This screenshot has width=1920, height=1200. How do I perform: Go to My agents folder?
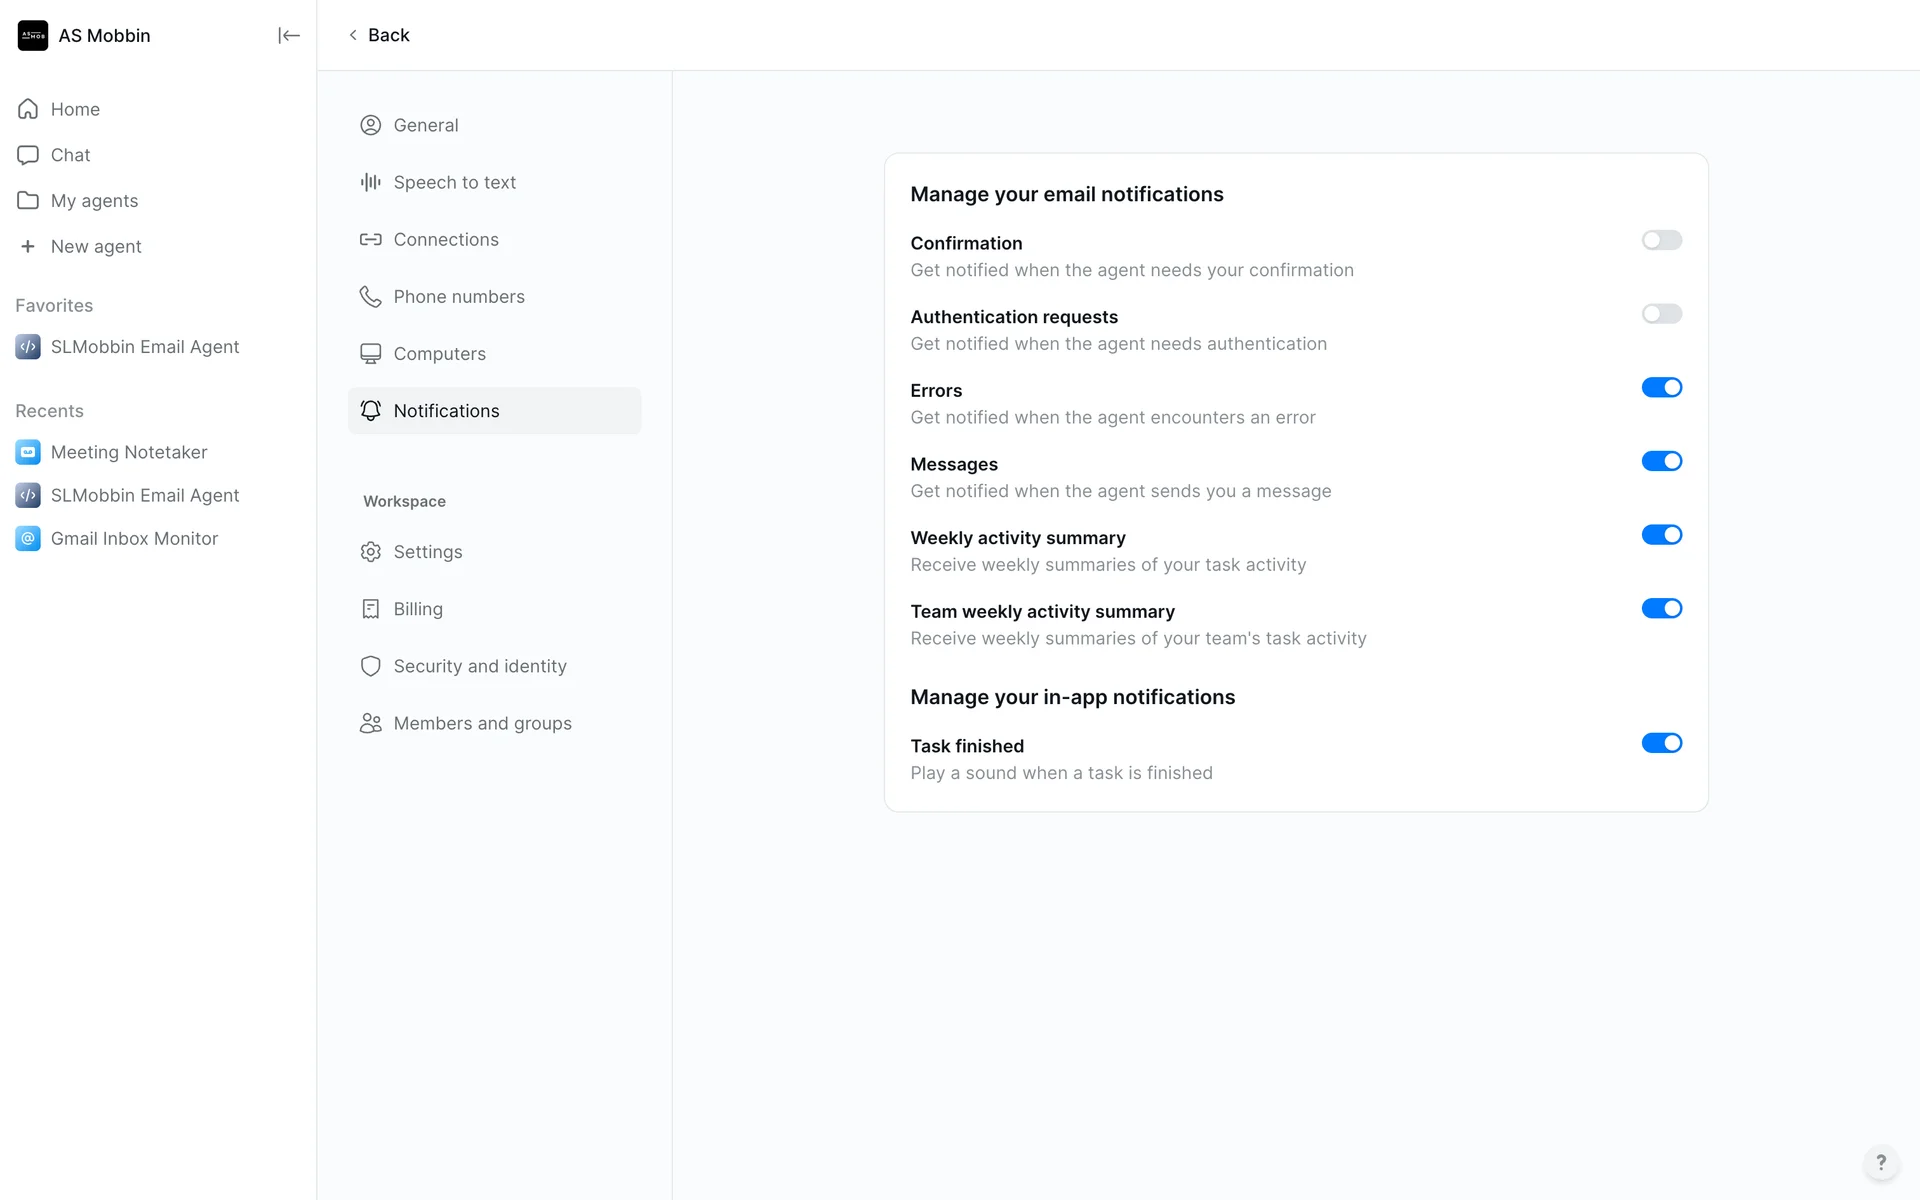coord(94,201)
